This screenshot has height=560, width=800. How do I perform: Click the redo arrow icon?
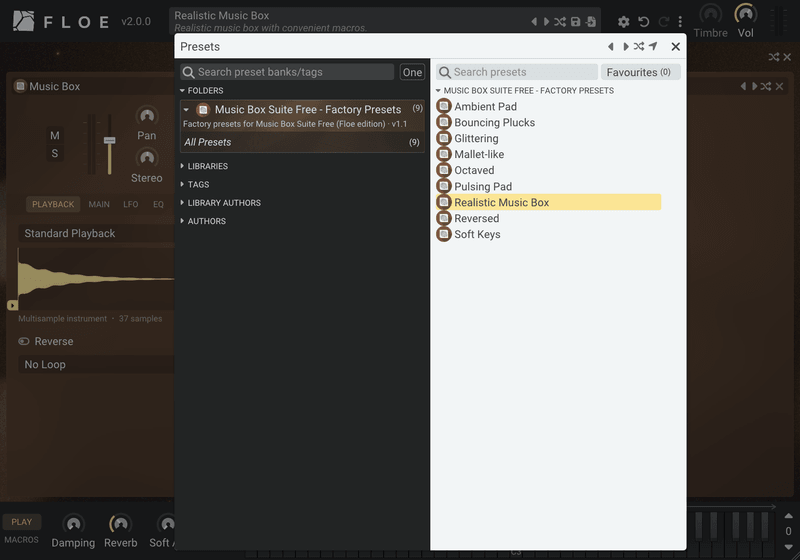point(663,21)
